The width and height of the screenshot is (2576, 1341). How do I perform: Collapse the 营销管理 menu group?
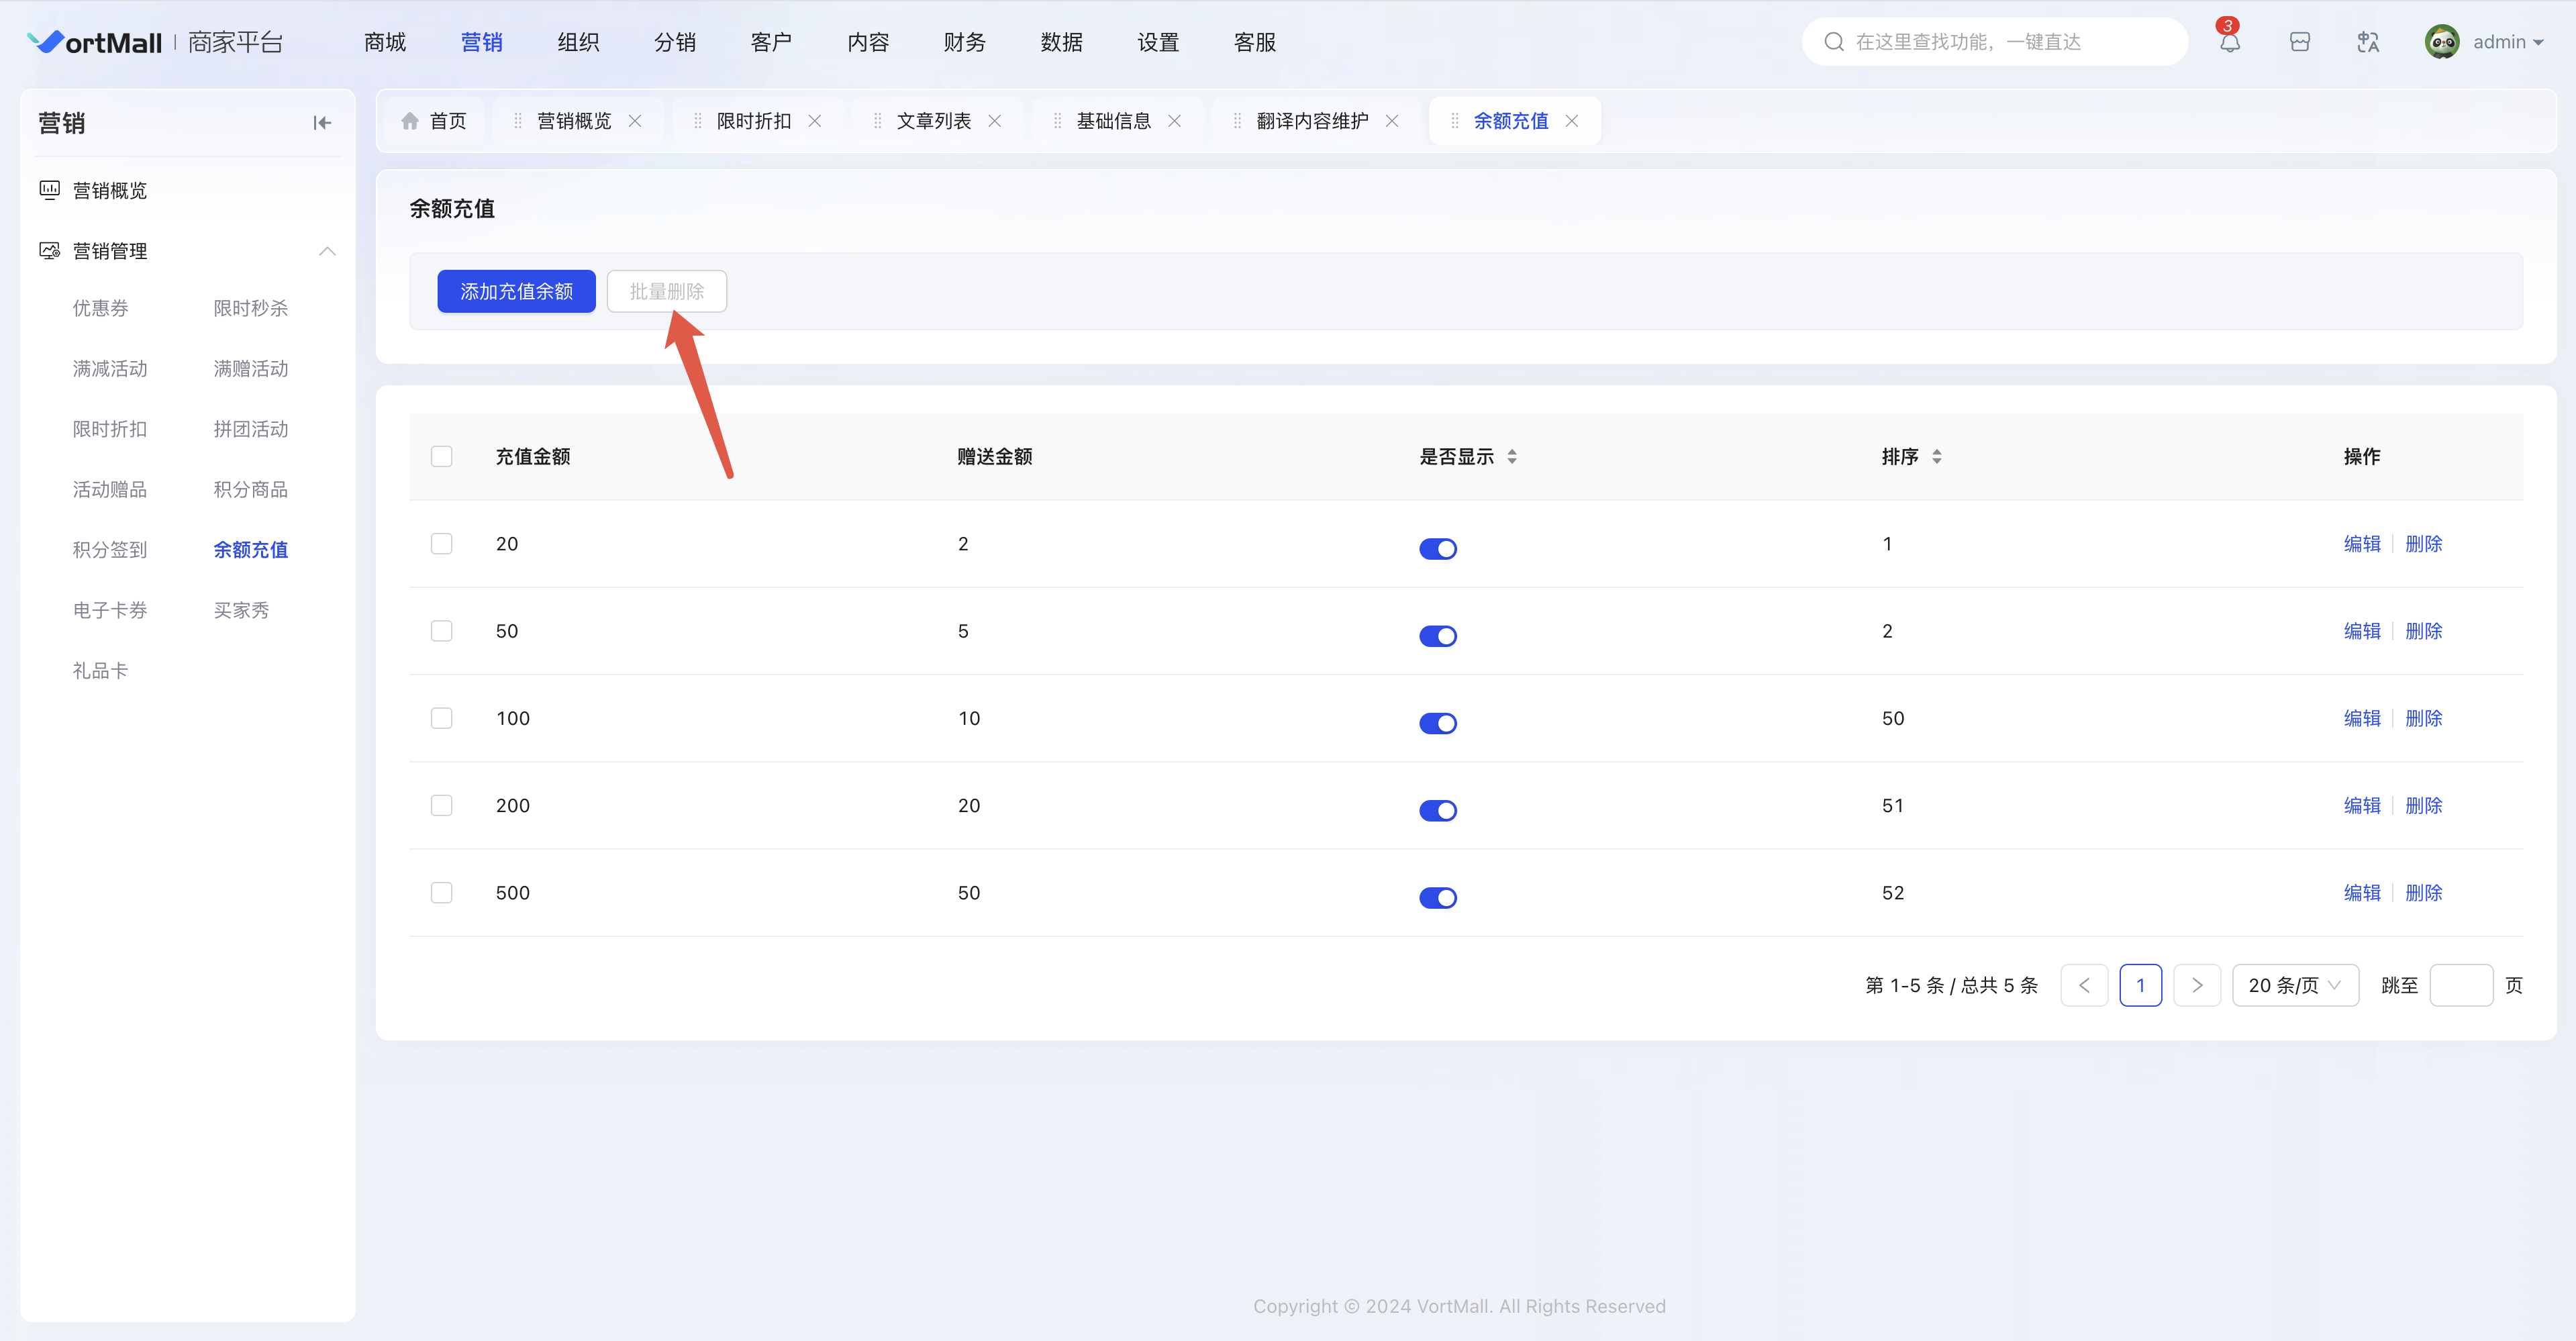point(327,251)
